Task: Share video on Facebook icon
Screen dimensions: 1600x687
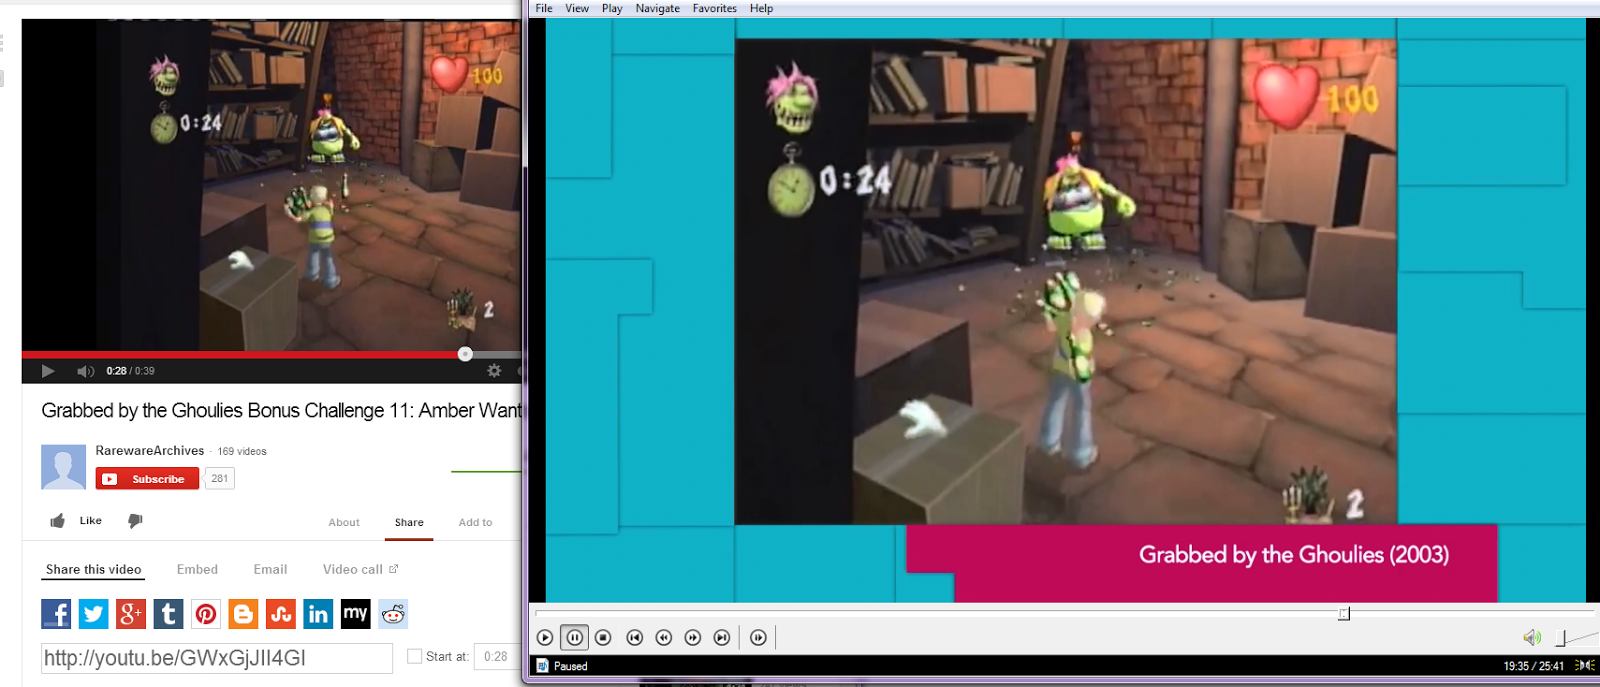Action: pos(56,614)
